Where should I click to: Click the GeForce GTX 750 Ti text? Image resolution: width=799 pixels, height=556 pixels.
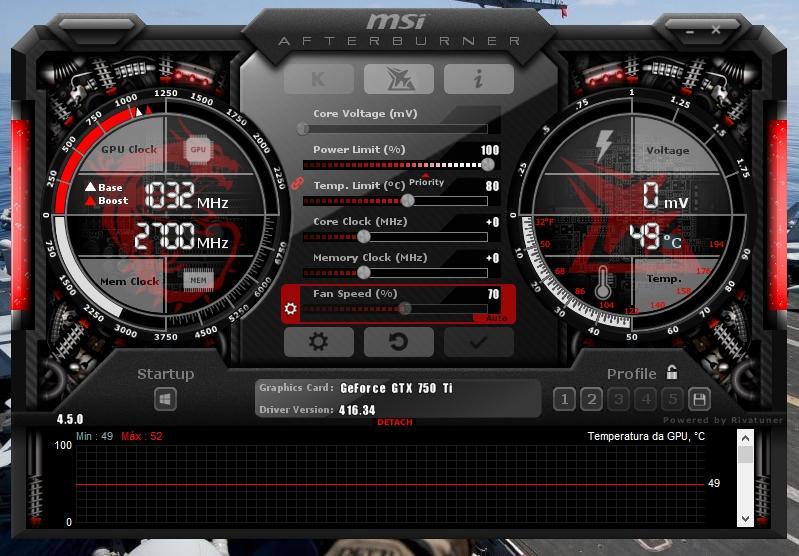(x=396, y=388)
